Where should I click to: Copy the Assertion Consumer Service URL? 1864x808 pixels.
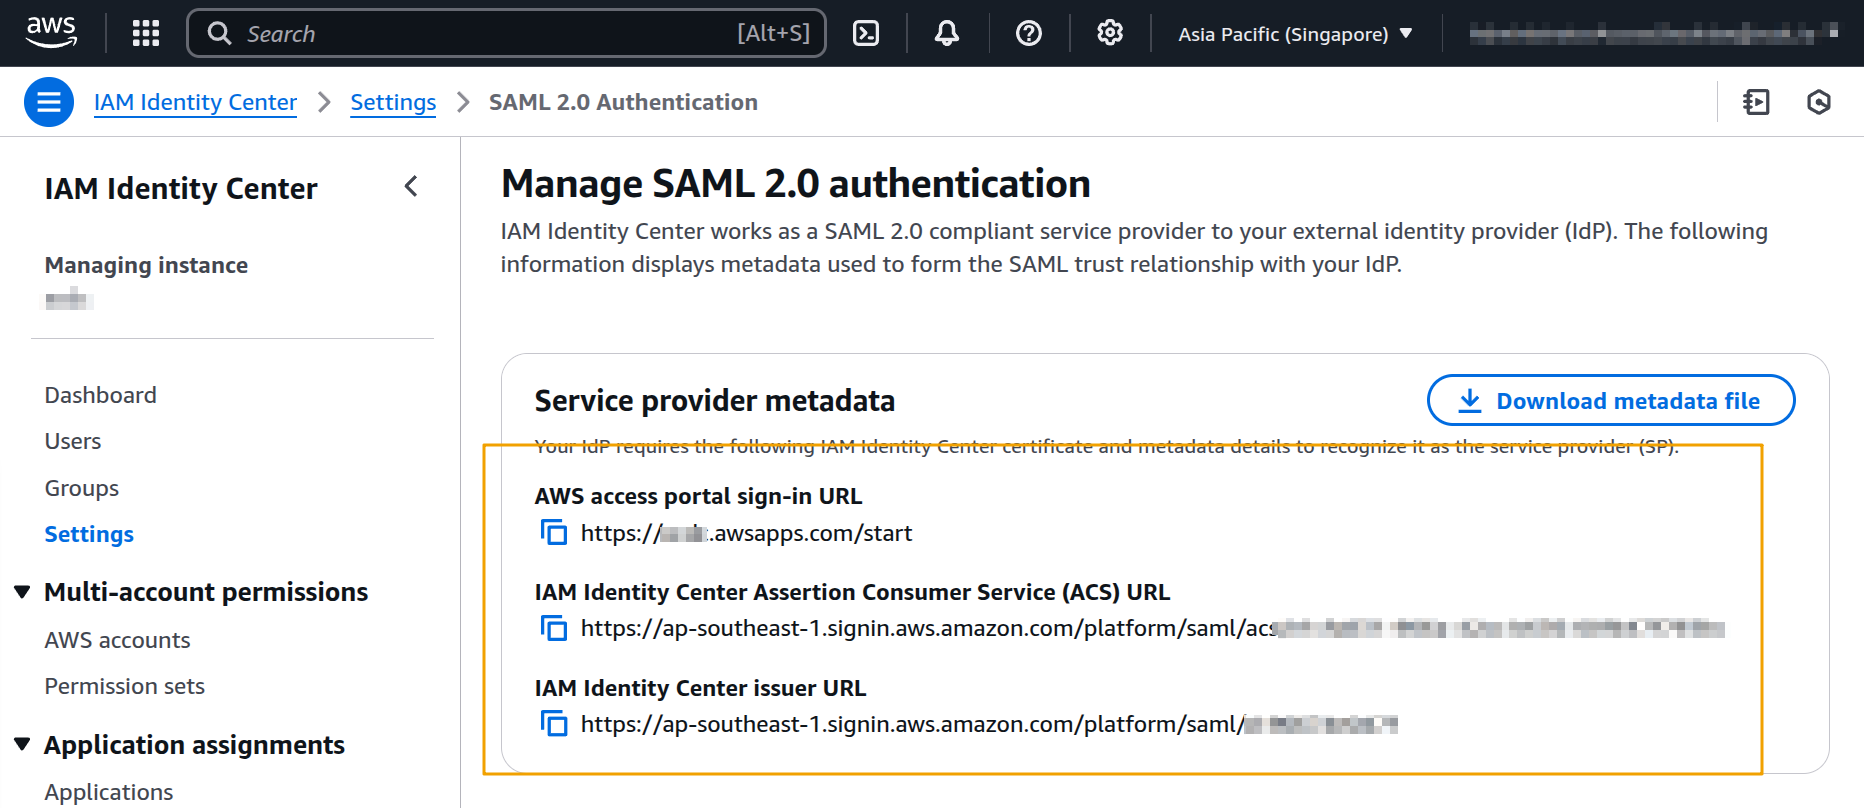pyautogui.click(x=554, y=628)
